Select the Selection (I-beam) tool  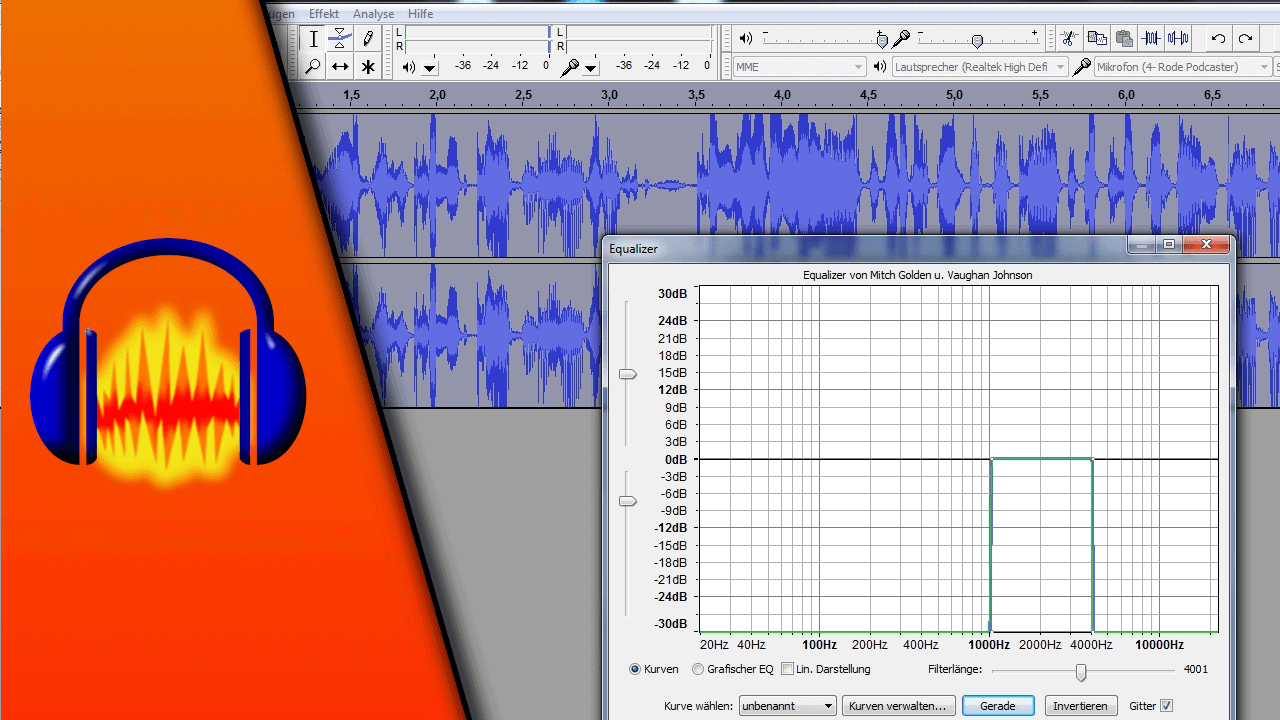point(313,39)
